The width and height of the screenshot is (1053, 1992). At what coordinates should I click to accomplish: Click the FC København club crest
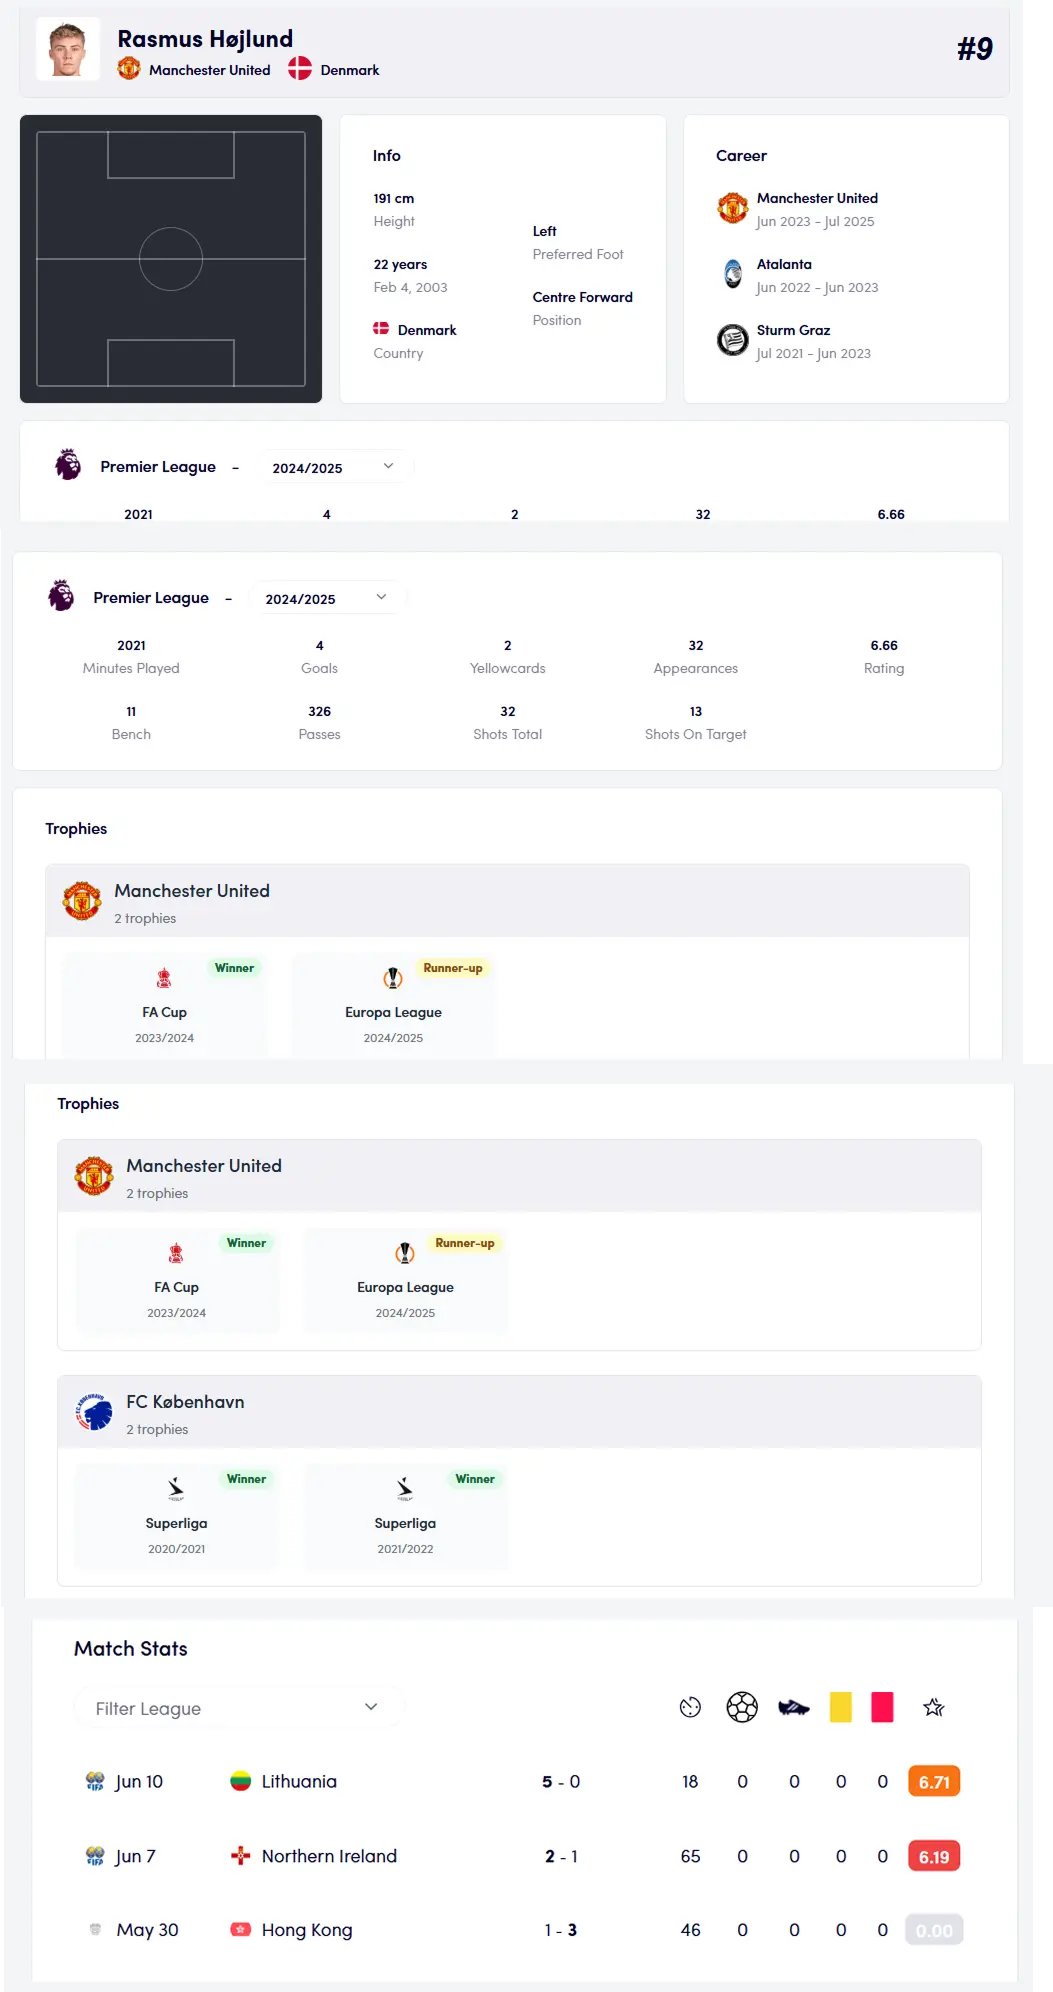click(94, 1412)
